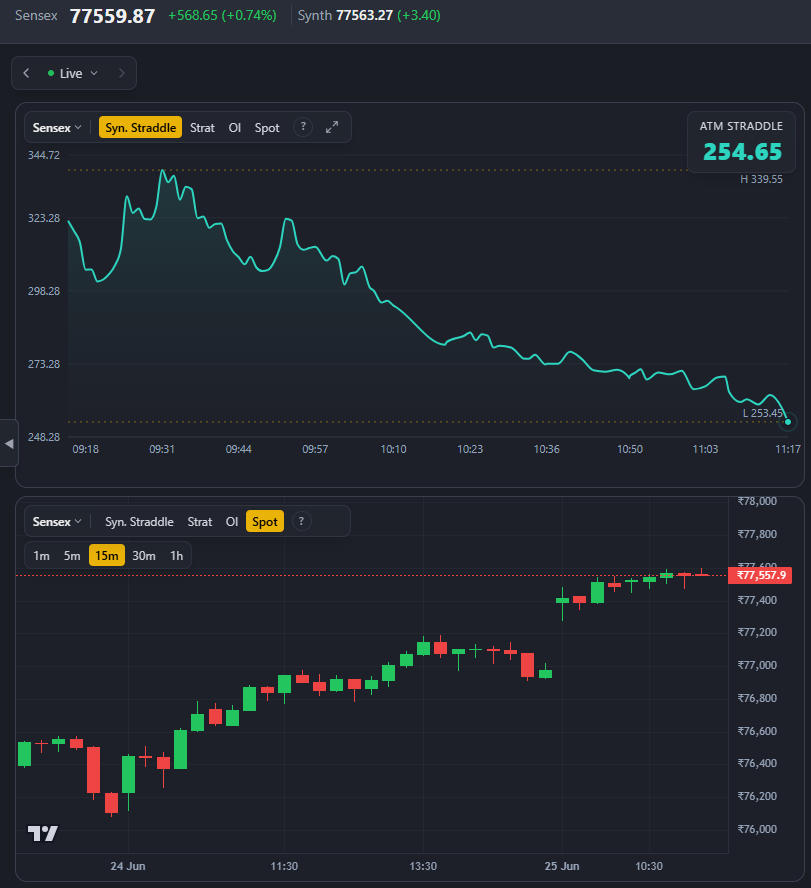Set candle interval to 5m
Screen dimensions: 811x888
point(72,556)
